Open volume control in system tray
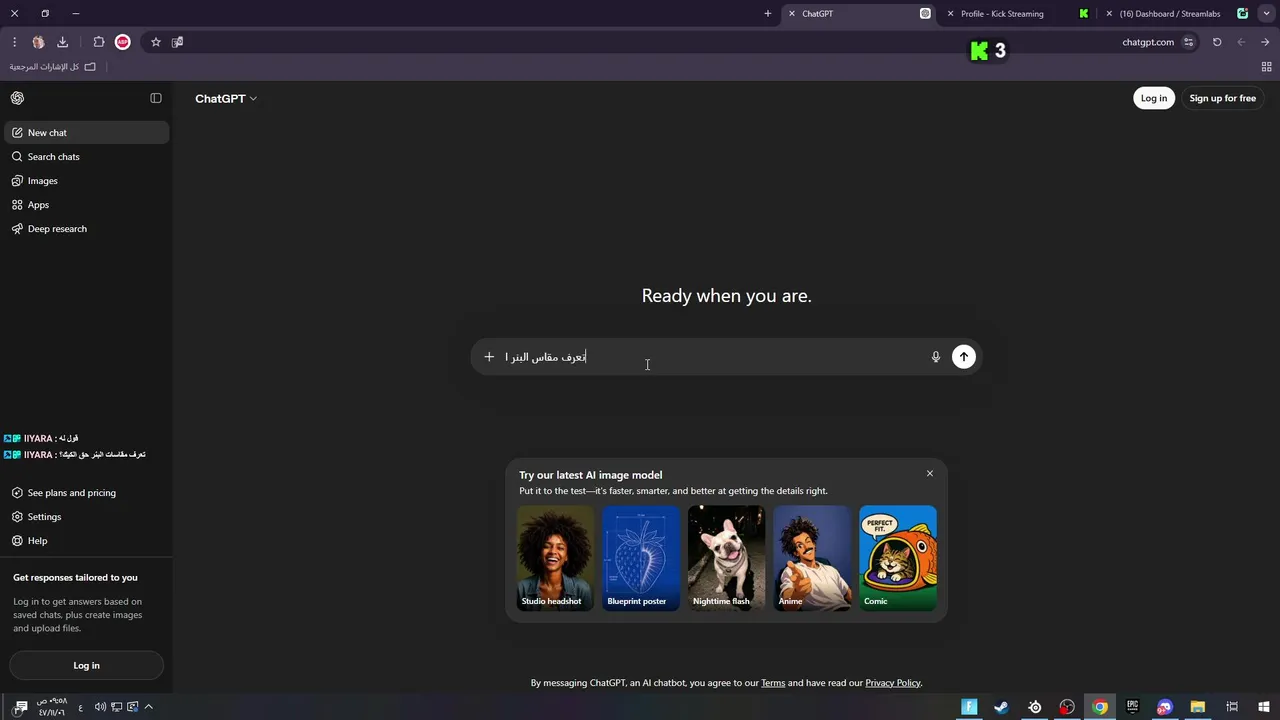This screenshot has width=1280, height=720. point(100,707)
